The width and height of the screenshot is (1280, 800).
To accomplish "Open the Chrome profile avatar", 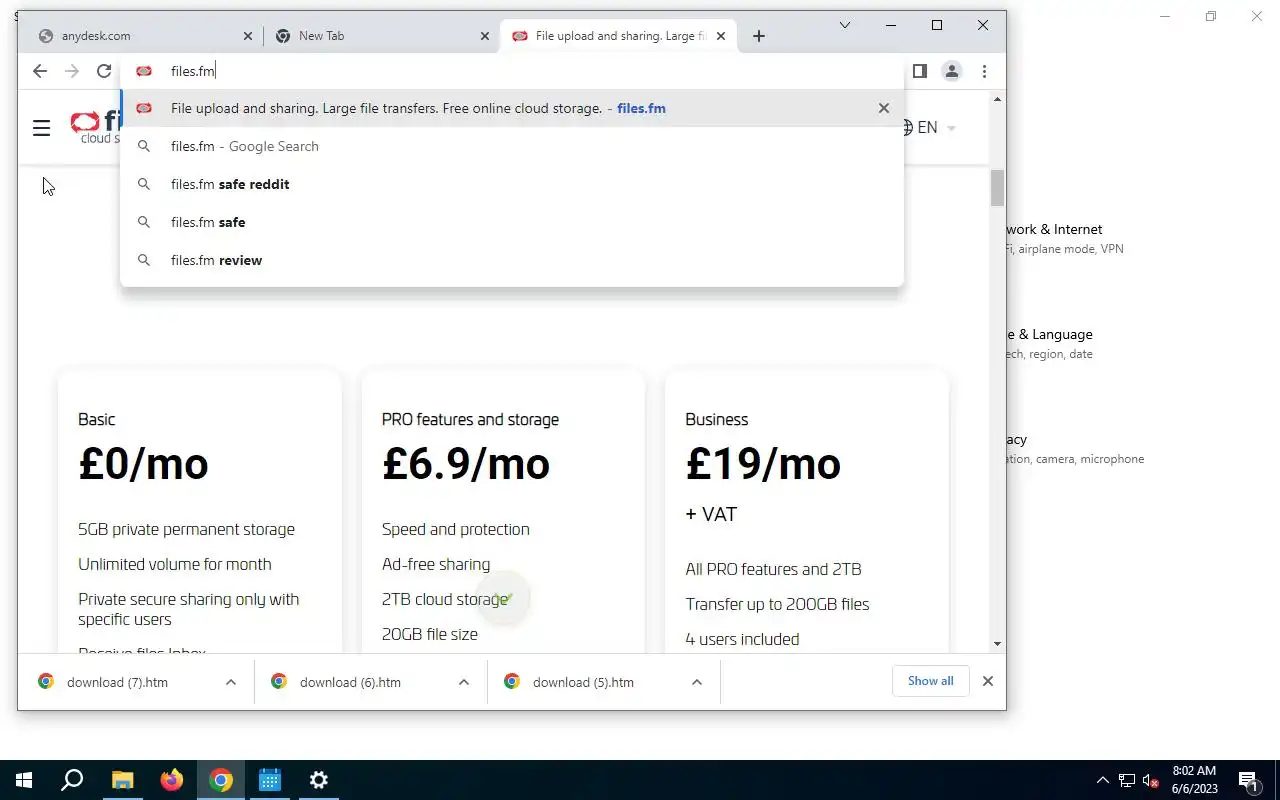I will (952, 71).
